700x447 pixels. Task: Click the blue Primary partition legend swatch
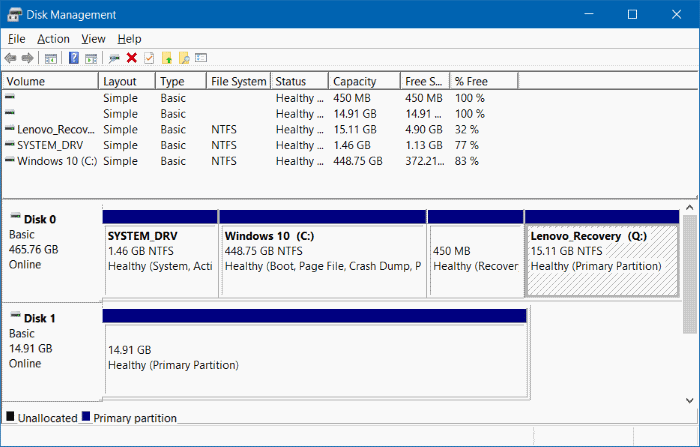pos(86,416)
